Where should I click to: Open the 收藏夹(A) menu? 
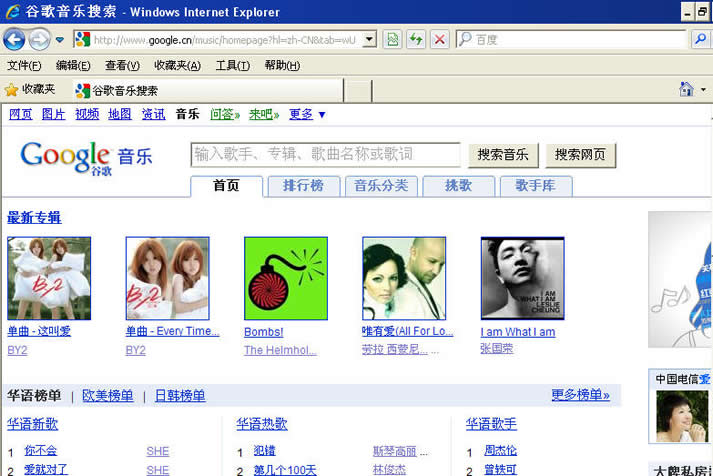click(177, 65)
